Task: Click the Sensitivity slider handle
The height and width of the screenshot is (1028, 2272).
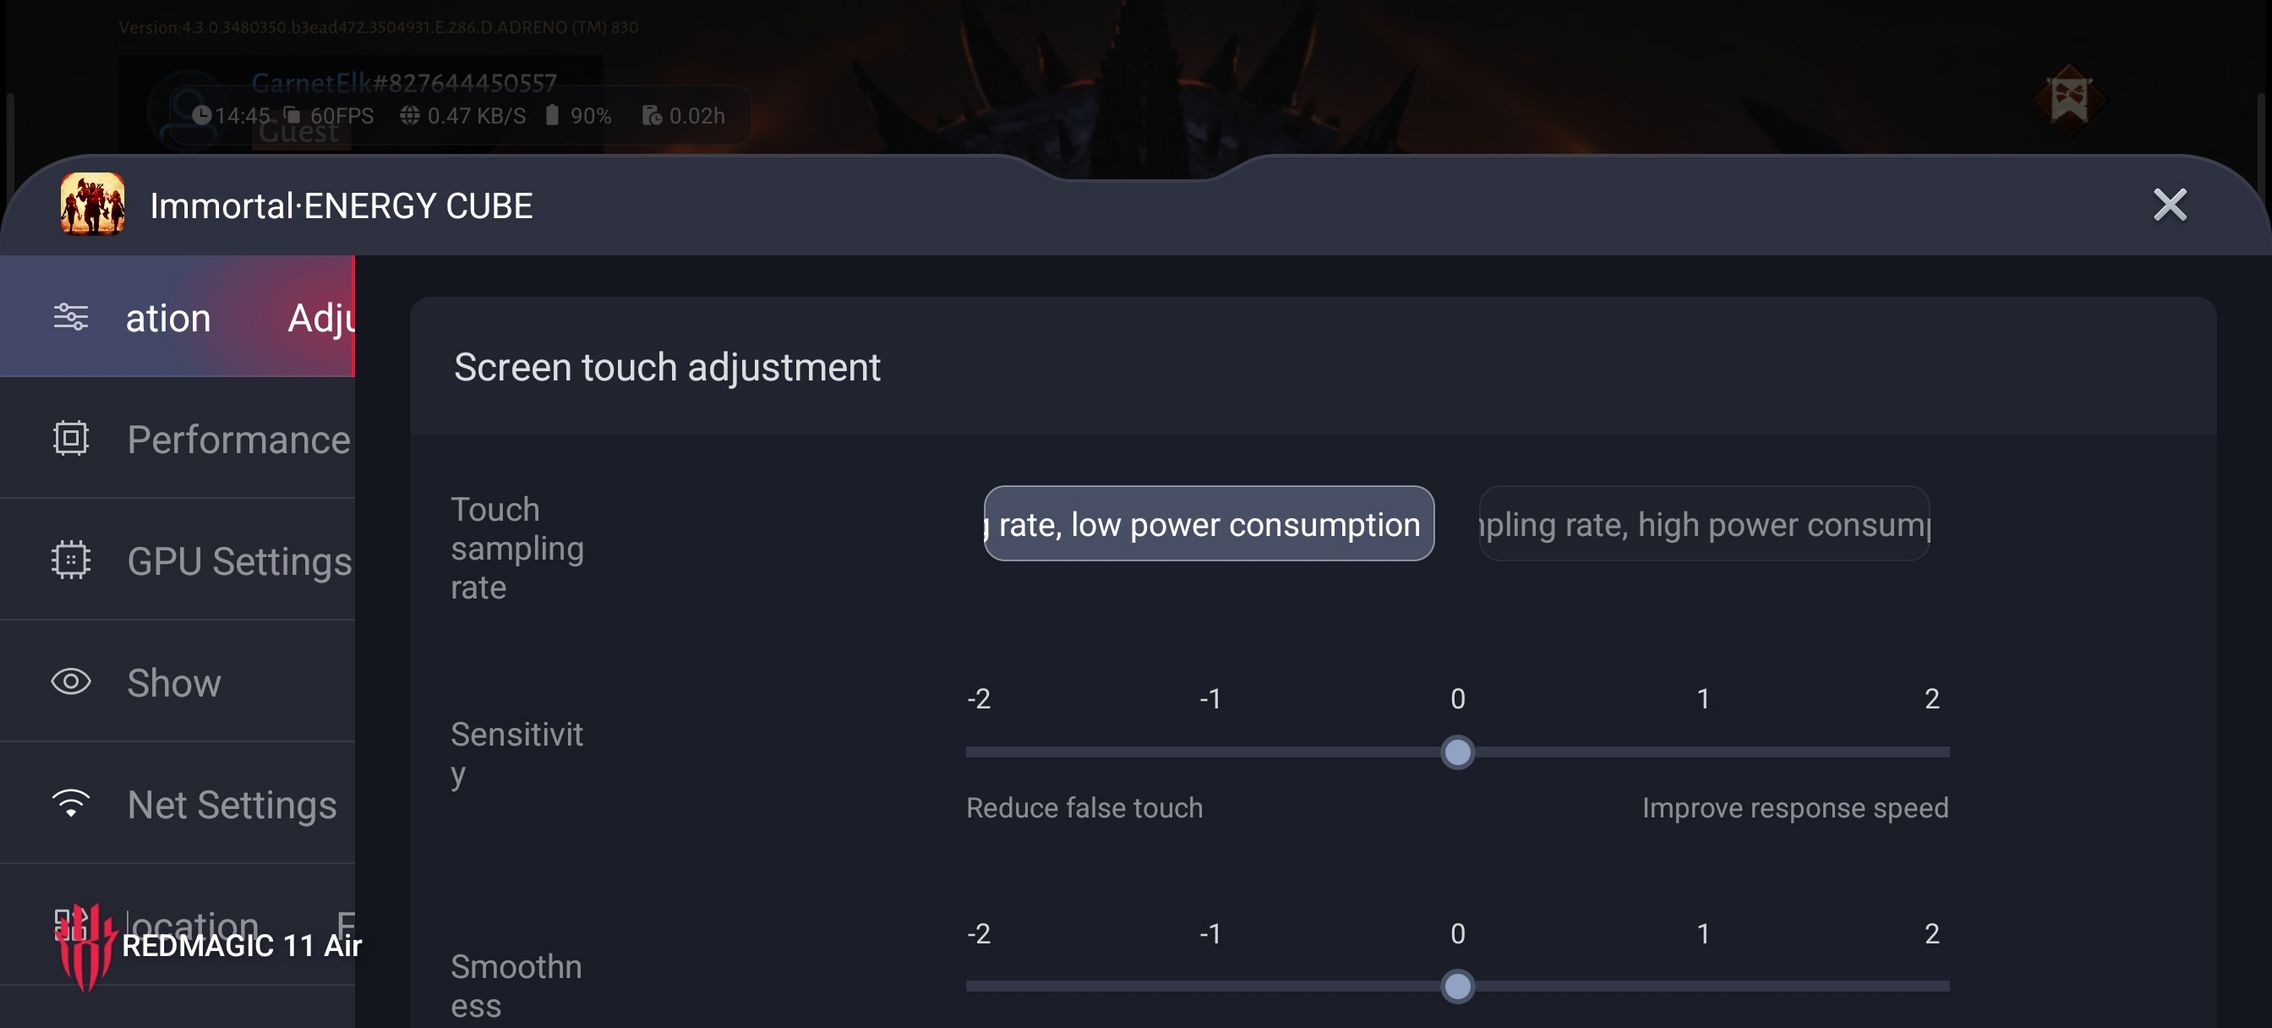Action: [1457, 752]
